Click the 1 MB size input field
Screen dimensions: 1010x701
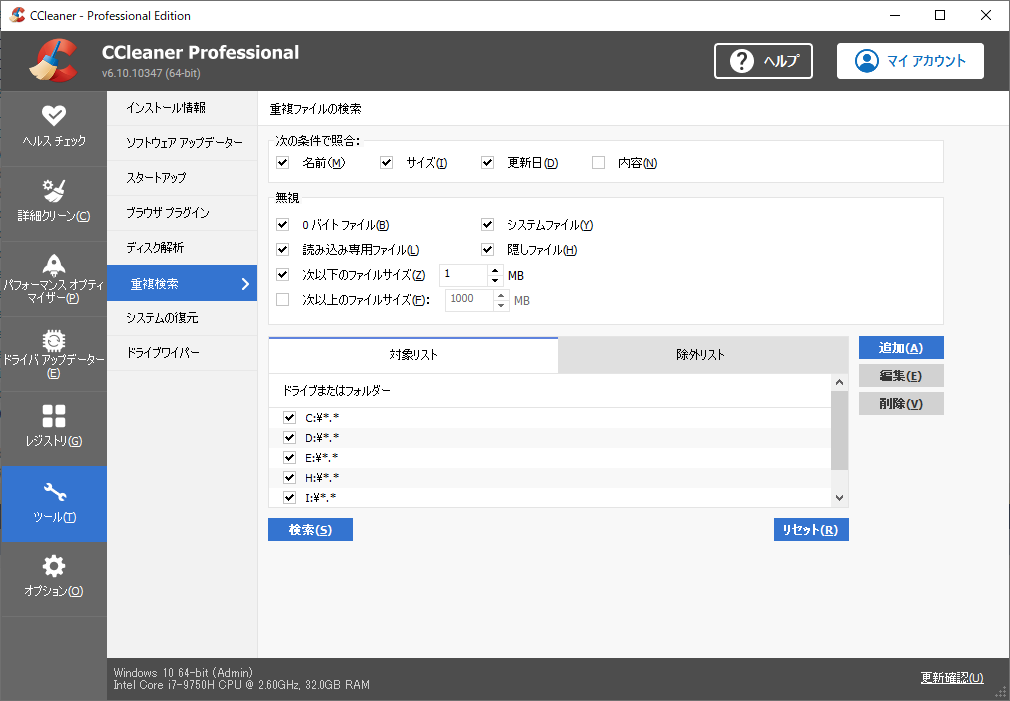click(x=464, y=275)
